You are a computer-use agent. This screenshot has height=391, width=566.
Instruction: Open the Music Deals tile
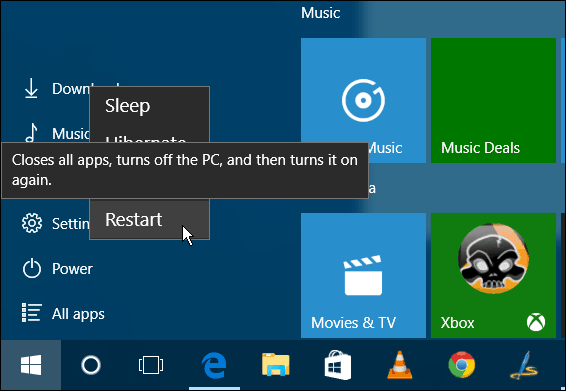[x=493, y=100]
